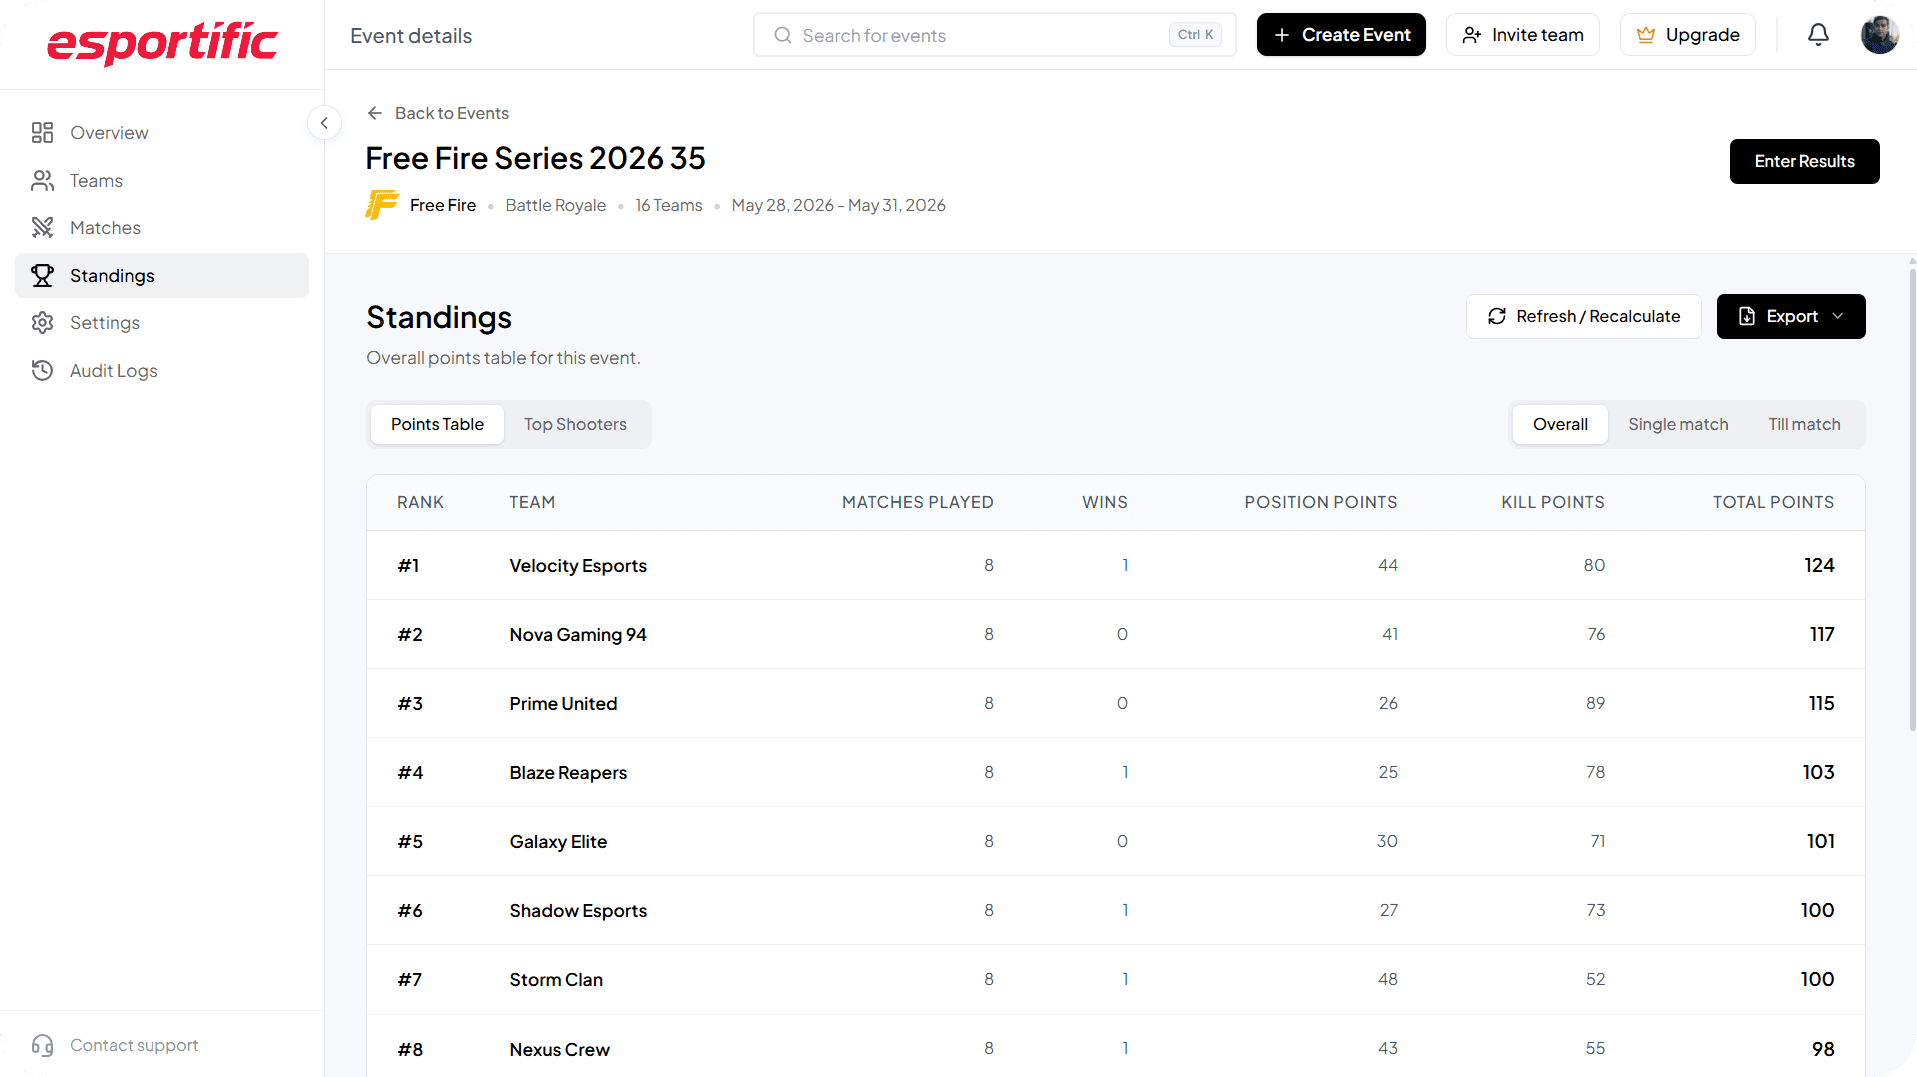Click the Blaze Reapers team name
The height and width of the screenshot is (1077, 1917).
click(568, 773)
